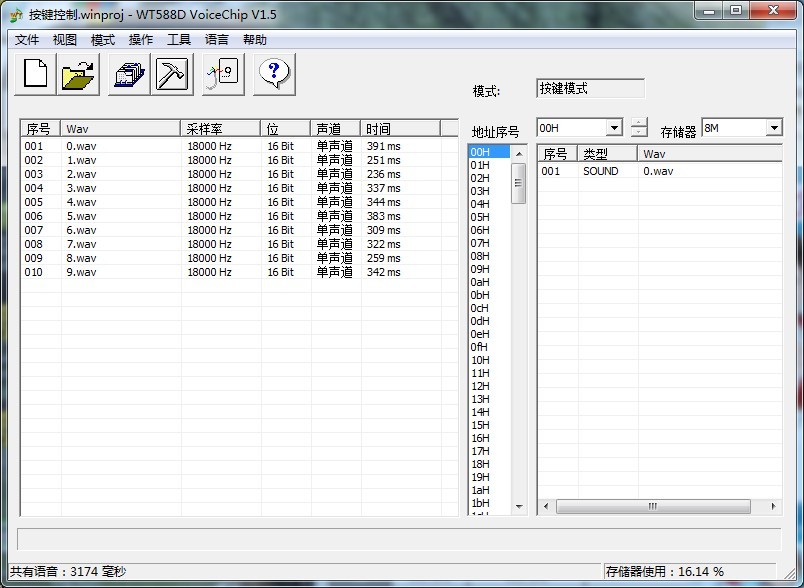
Task: Open the 地址序号 dropdown
Action: pos(614,128)
